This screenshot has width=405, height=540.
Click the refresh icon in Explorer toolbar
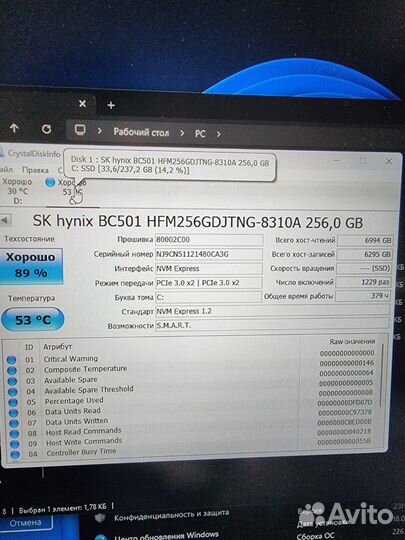click(x=46, y=129)
